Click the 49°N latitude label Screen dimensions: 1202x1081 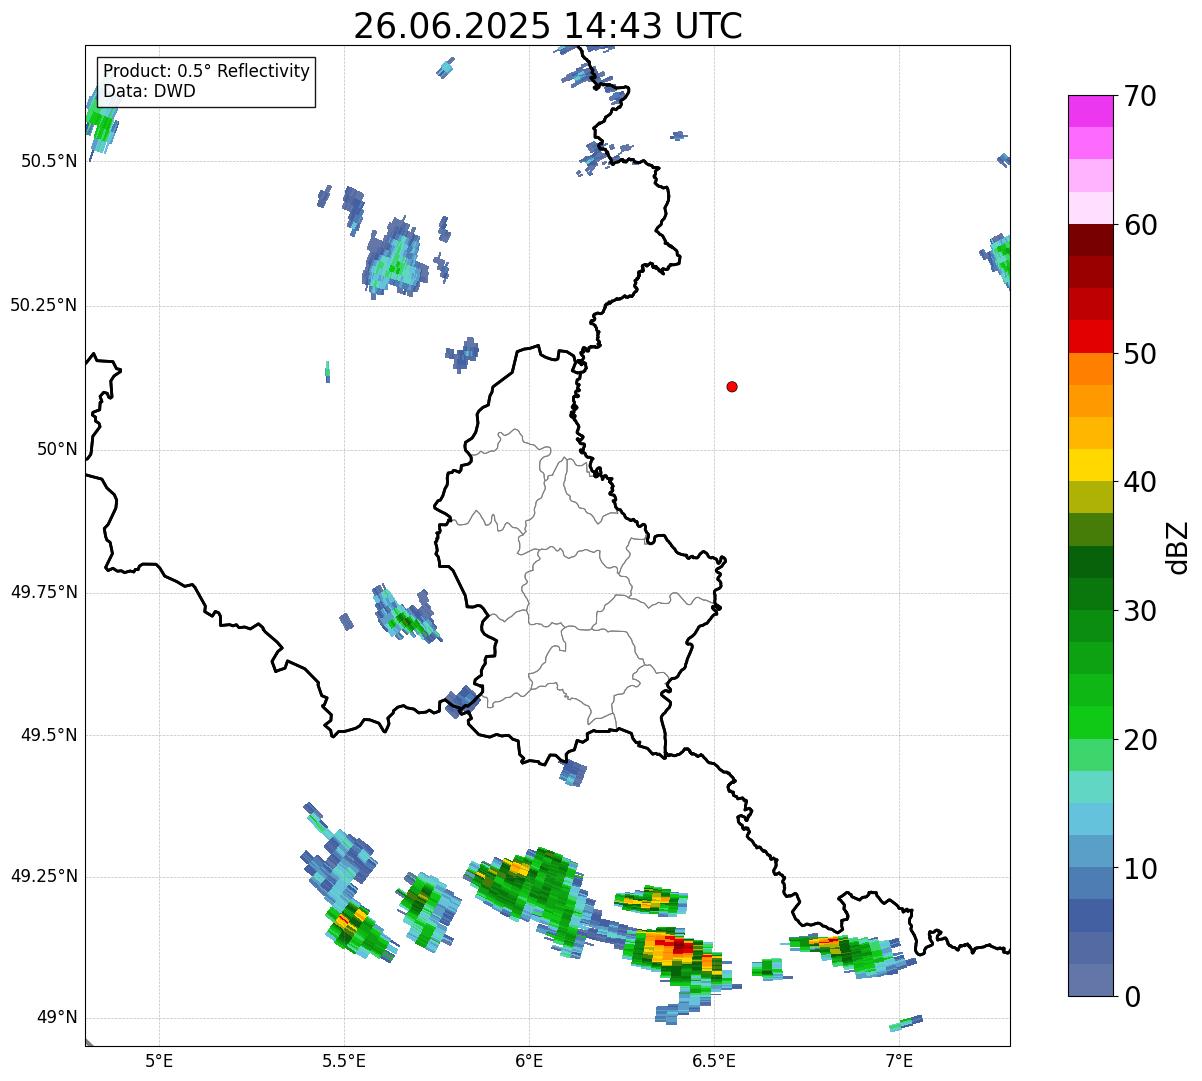(x=58, y=1017)
